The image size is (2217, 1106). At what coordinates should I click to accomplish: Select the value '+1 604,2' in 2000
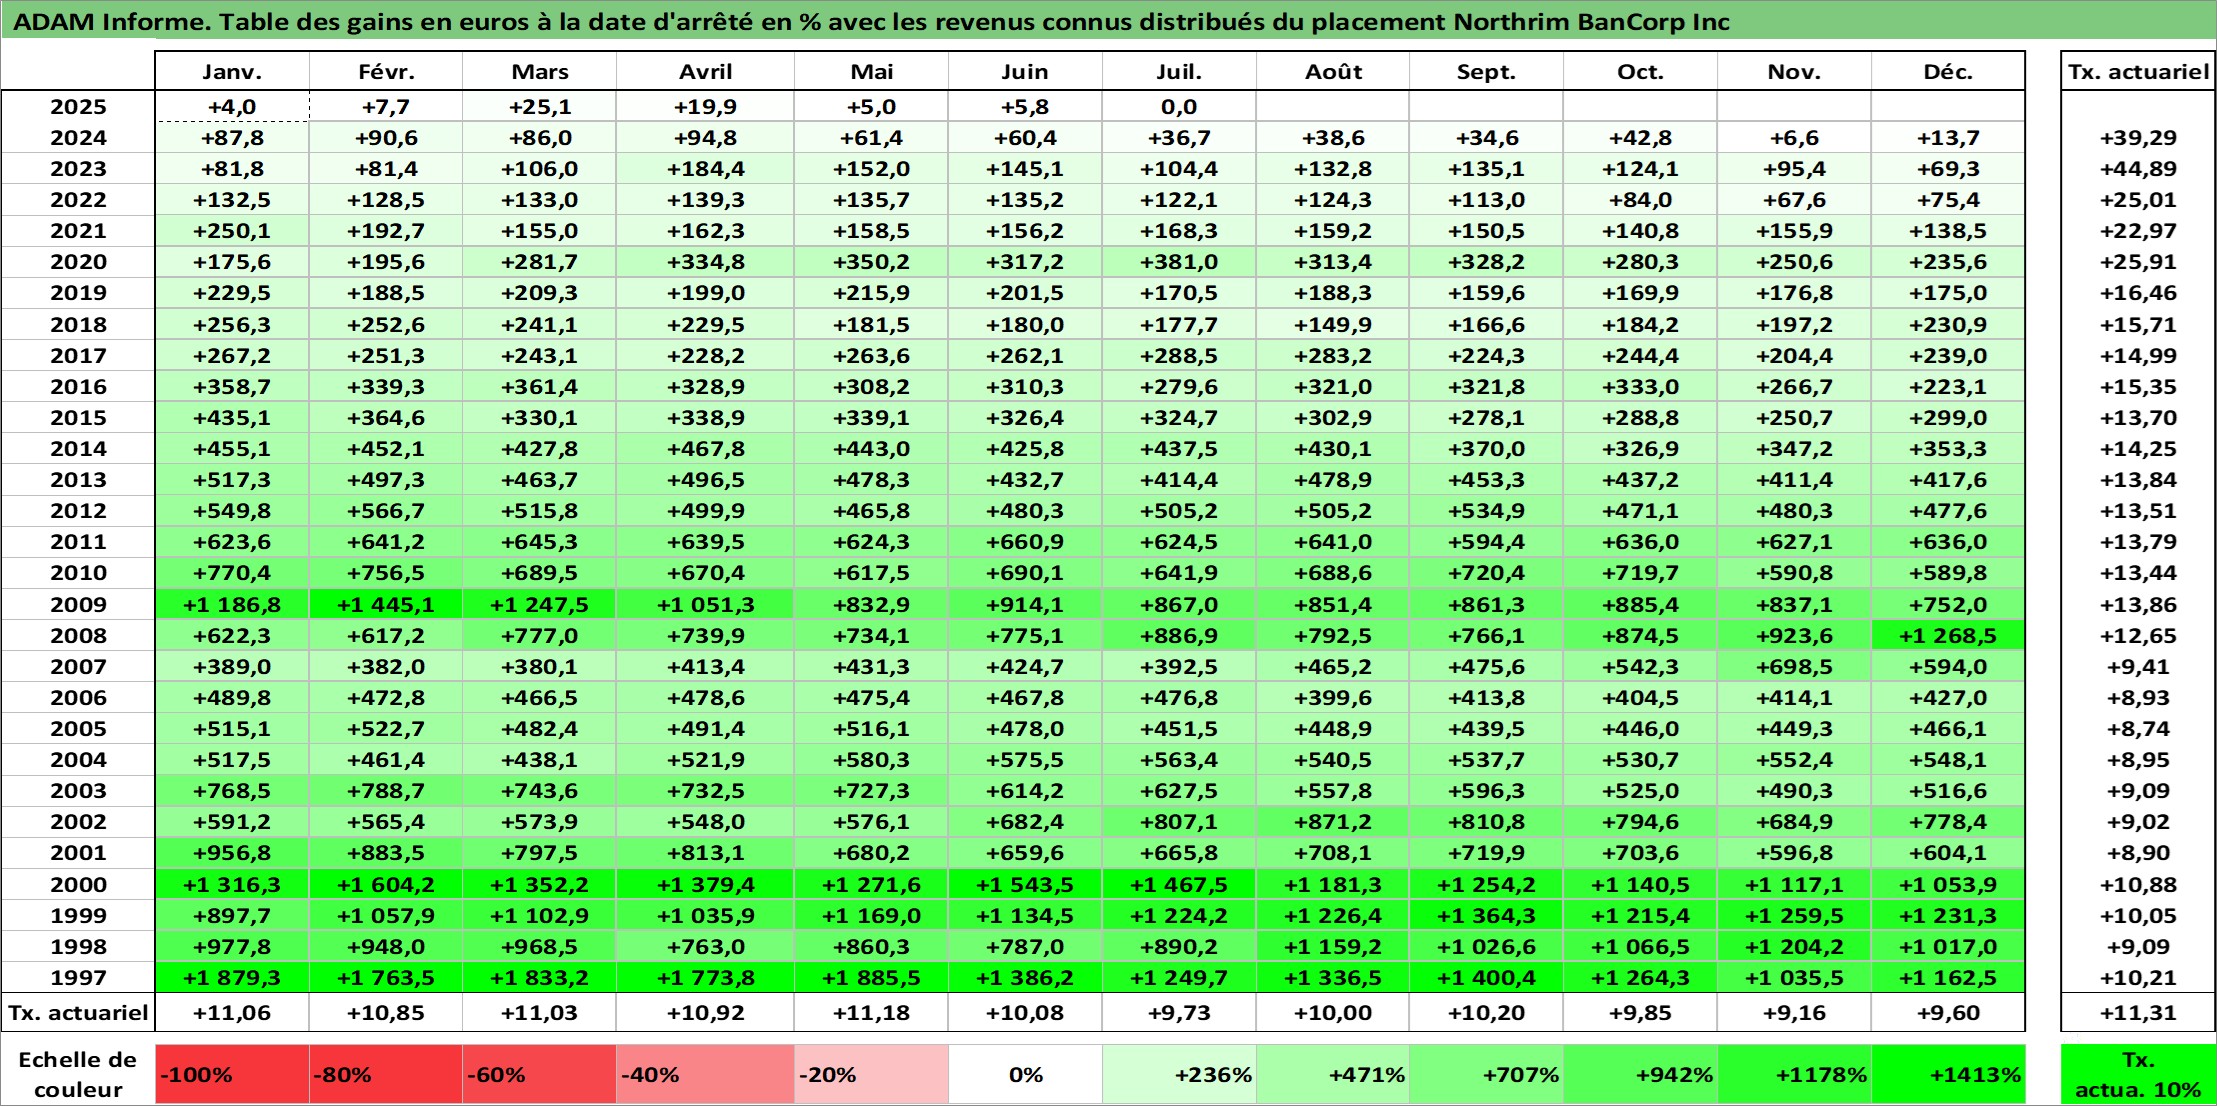(x=386, y=885)
